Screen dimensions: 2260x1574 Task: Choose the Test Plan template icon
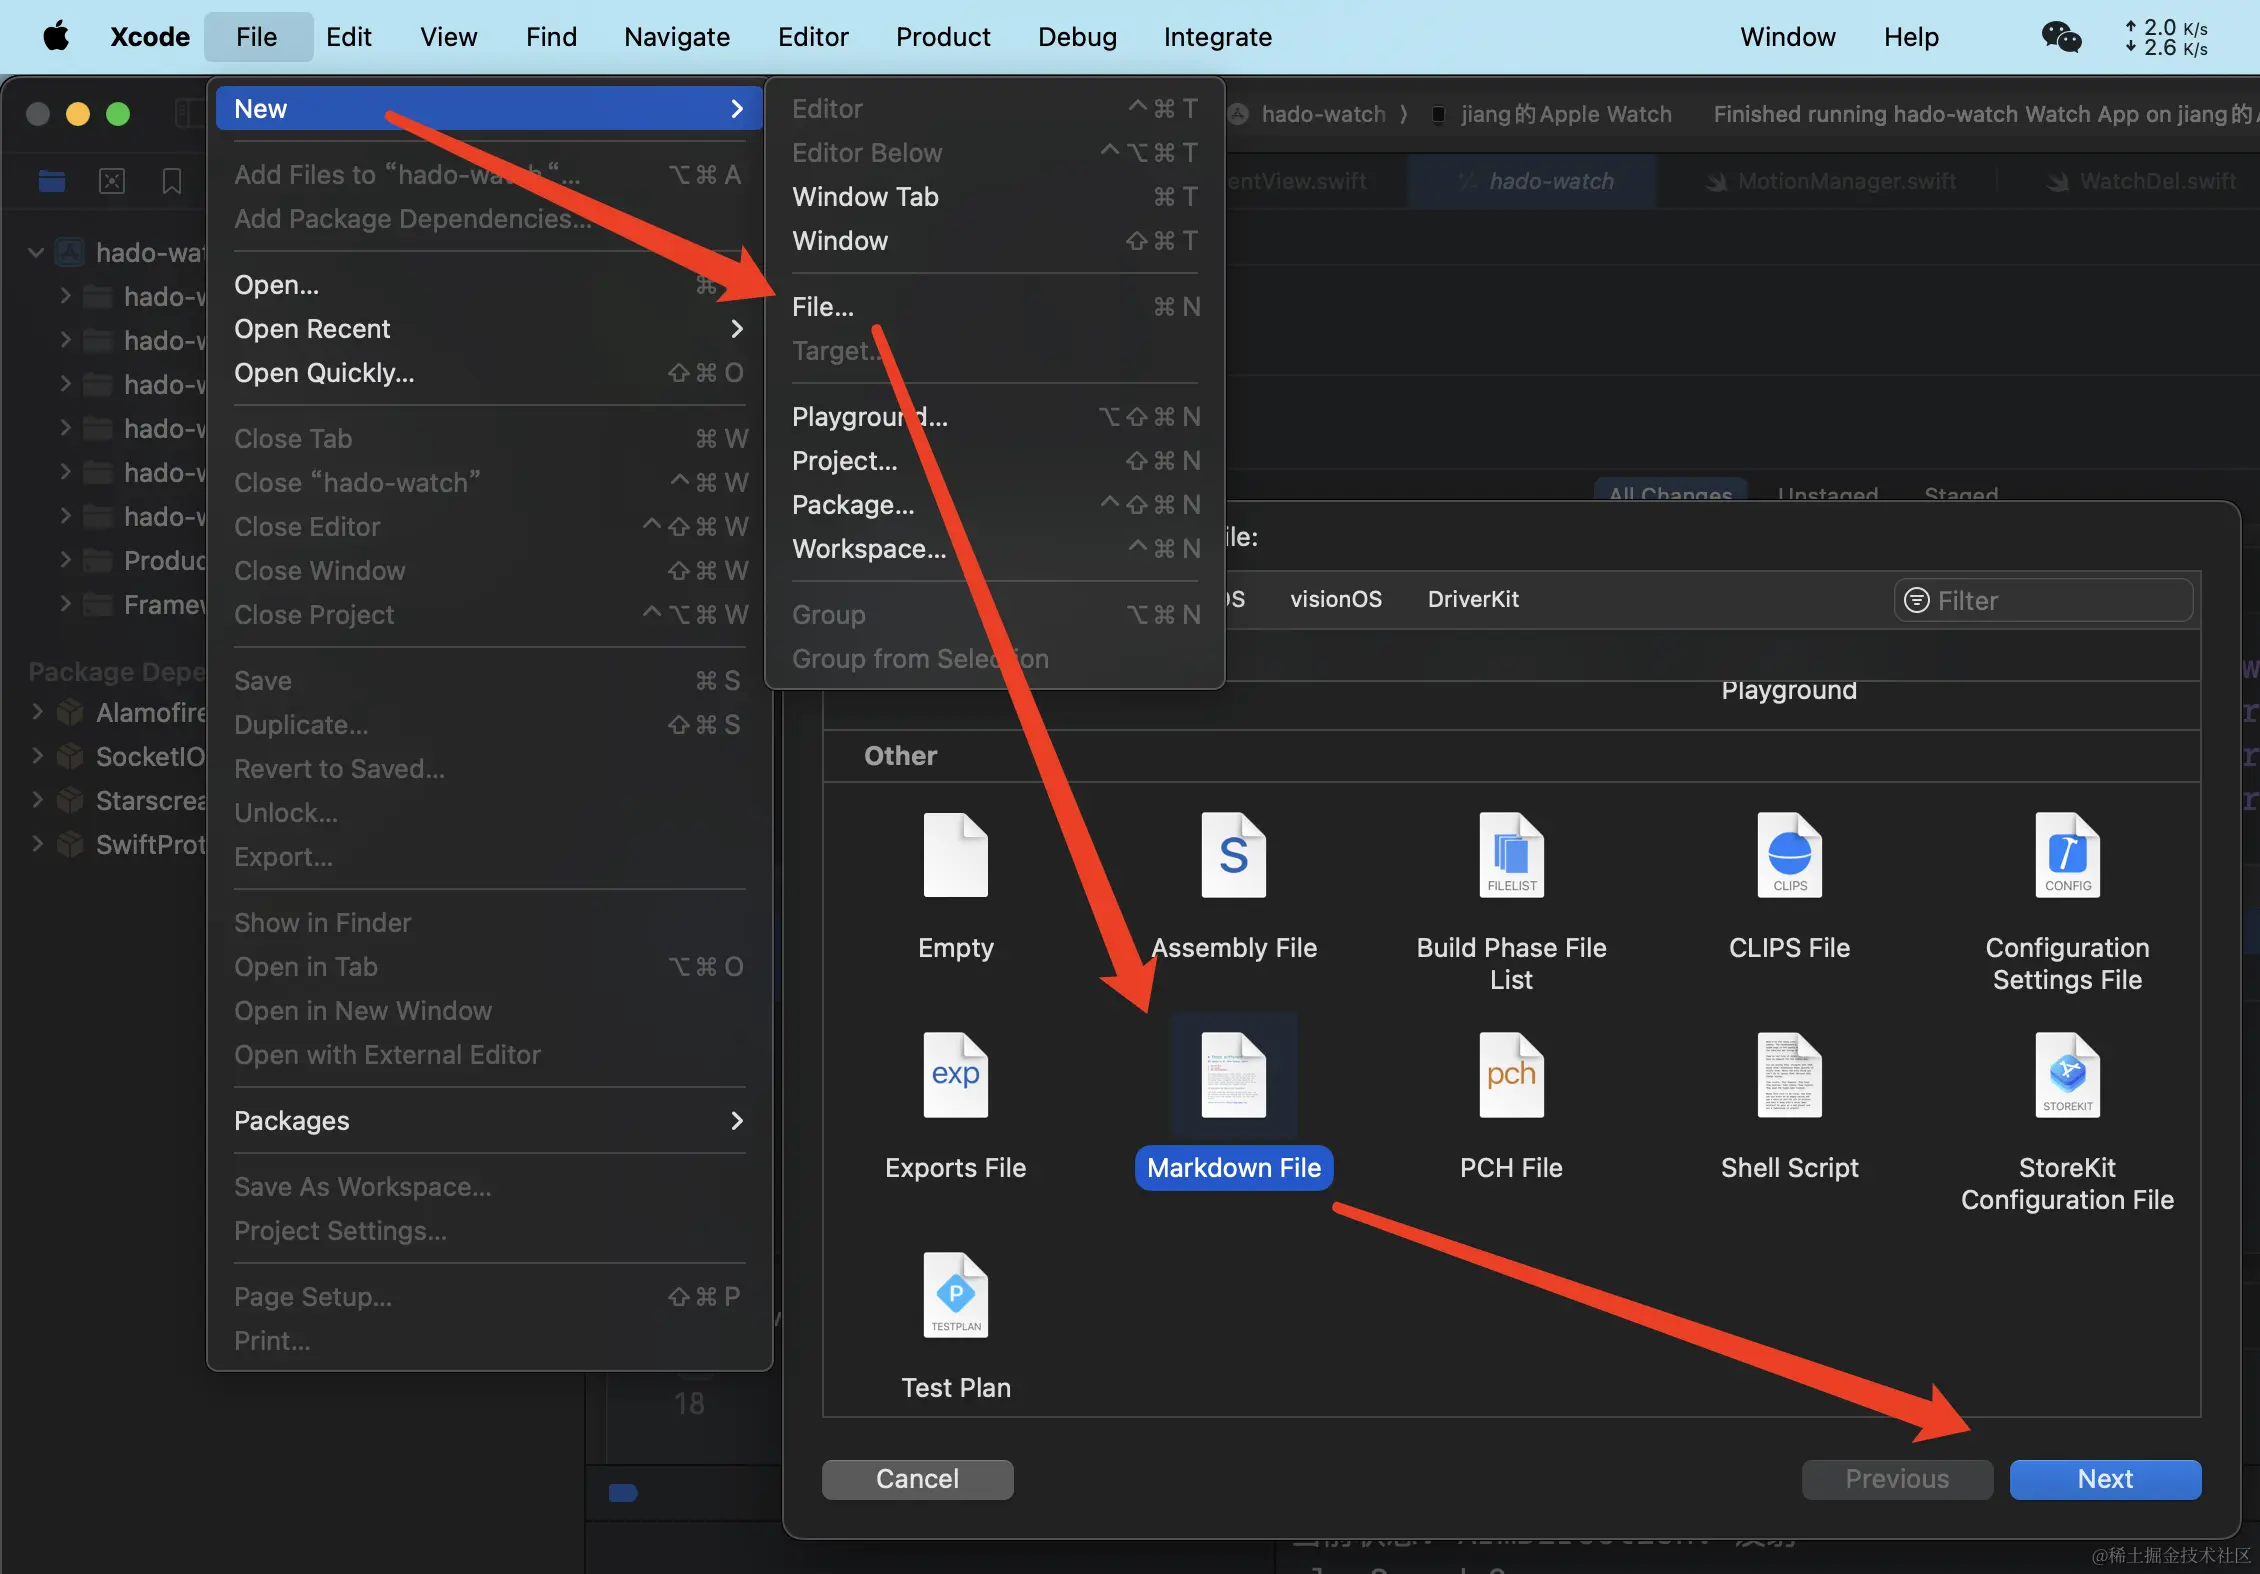(x=955, y=1296)
